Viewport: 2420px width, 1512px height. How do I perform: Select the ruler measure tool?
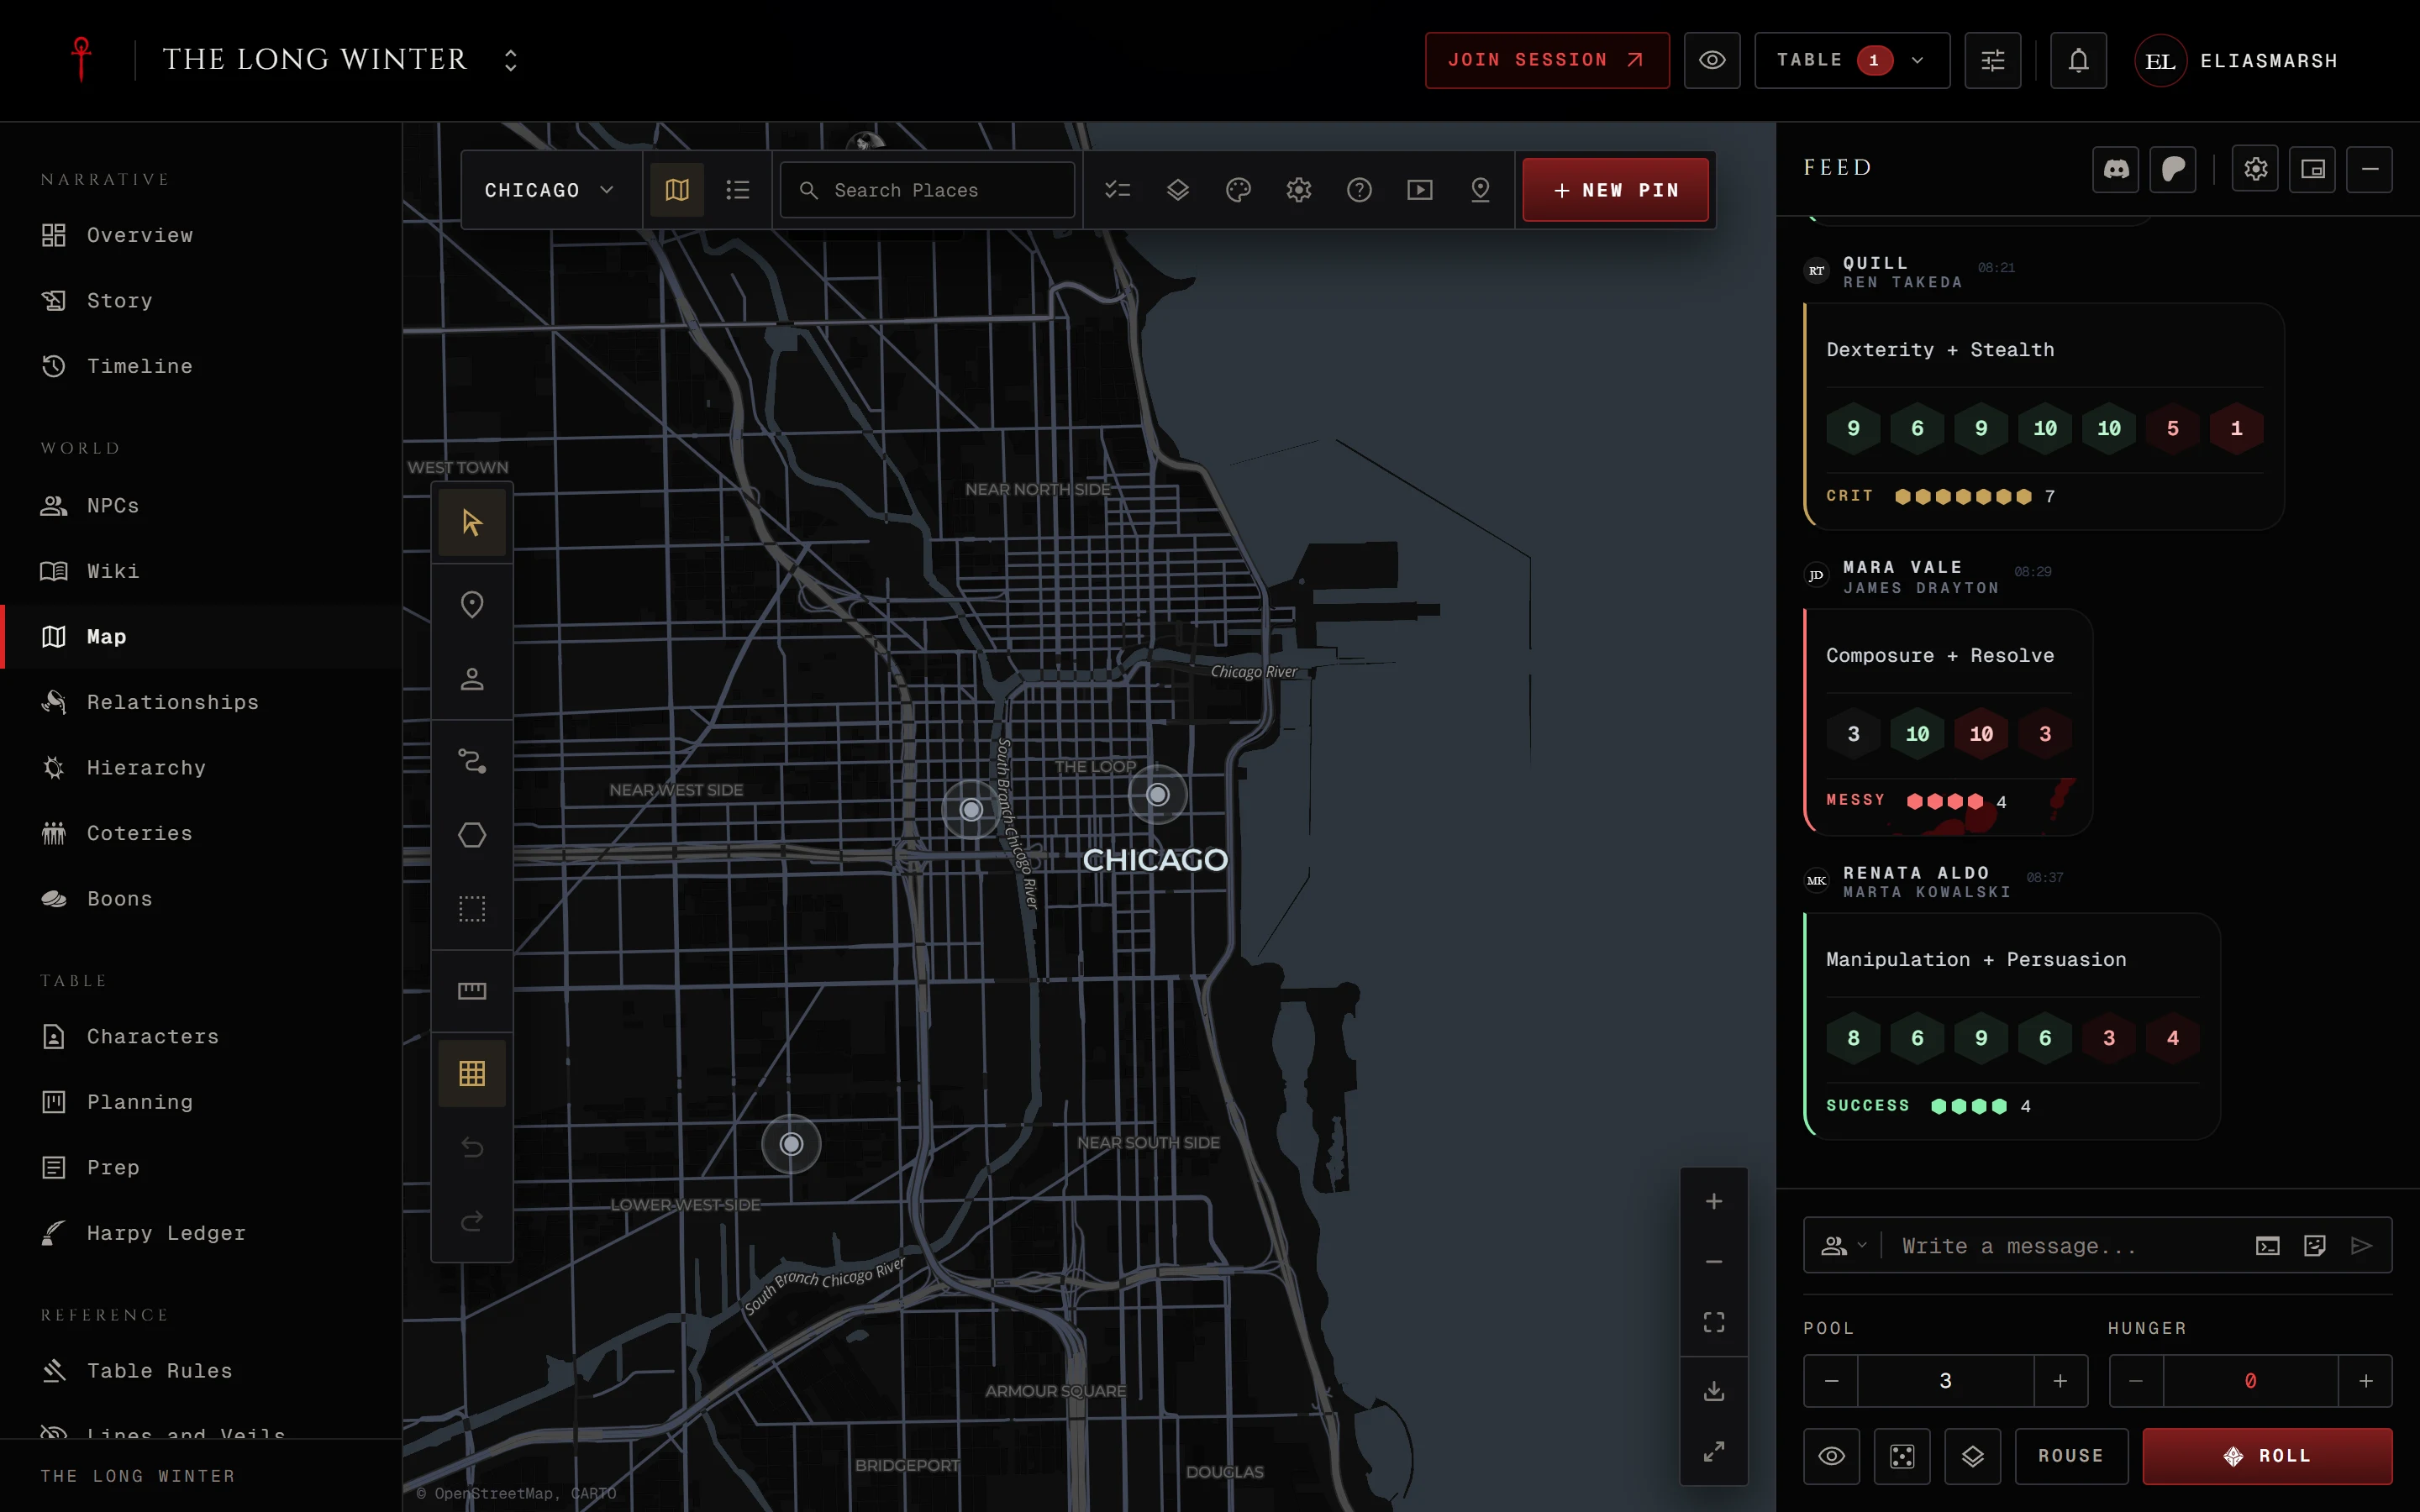(472, 991)
